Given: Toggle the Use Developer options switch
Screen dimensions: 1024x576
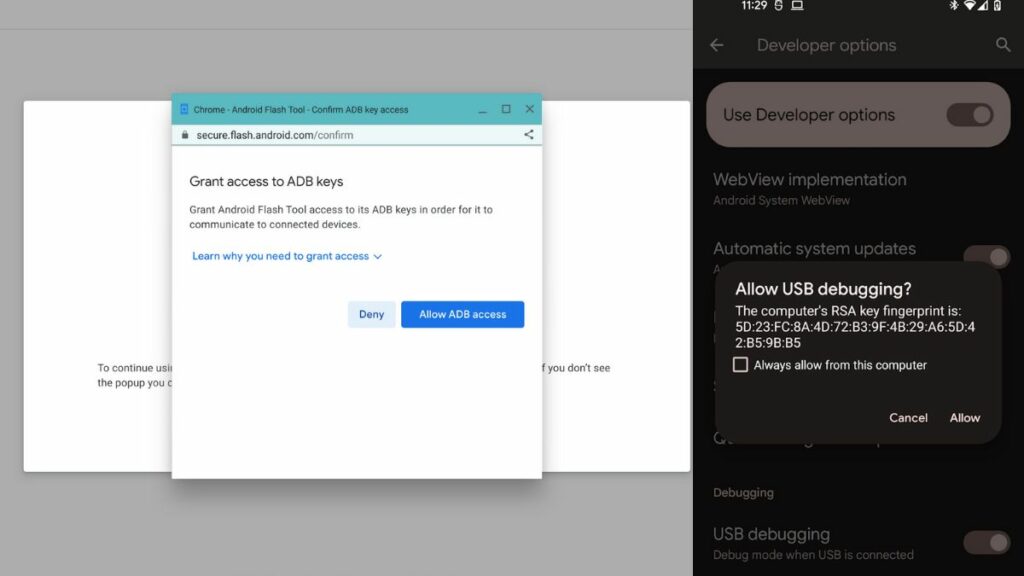Looking at the screenshot, I should coord(969,115).
